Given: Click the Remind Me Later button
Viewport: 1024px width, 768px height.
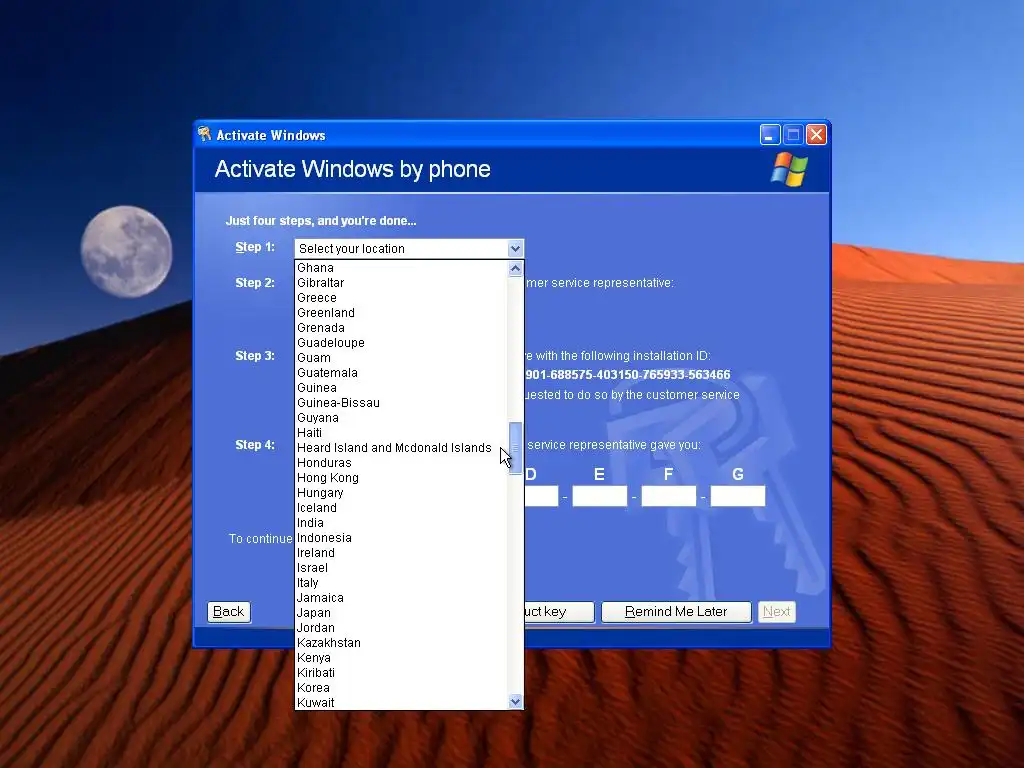Looking at the screenshot, I should point(676,612).
